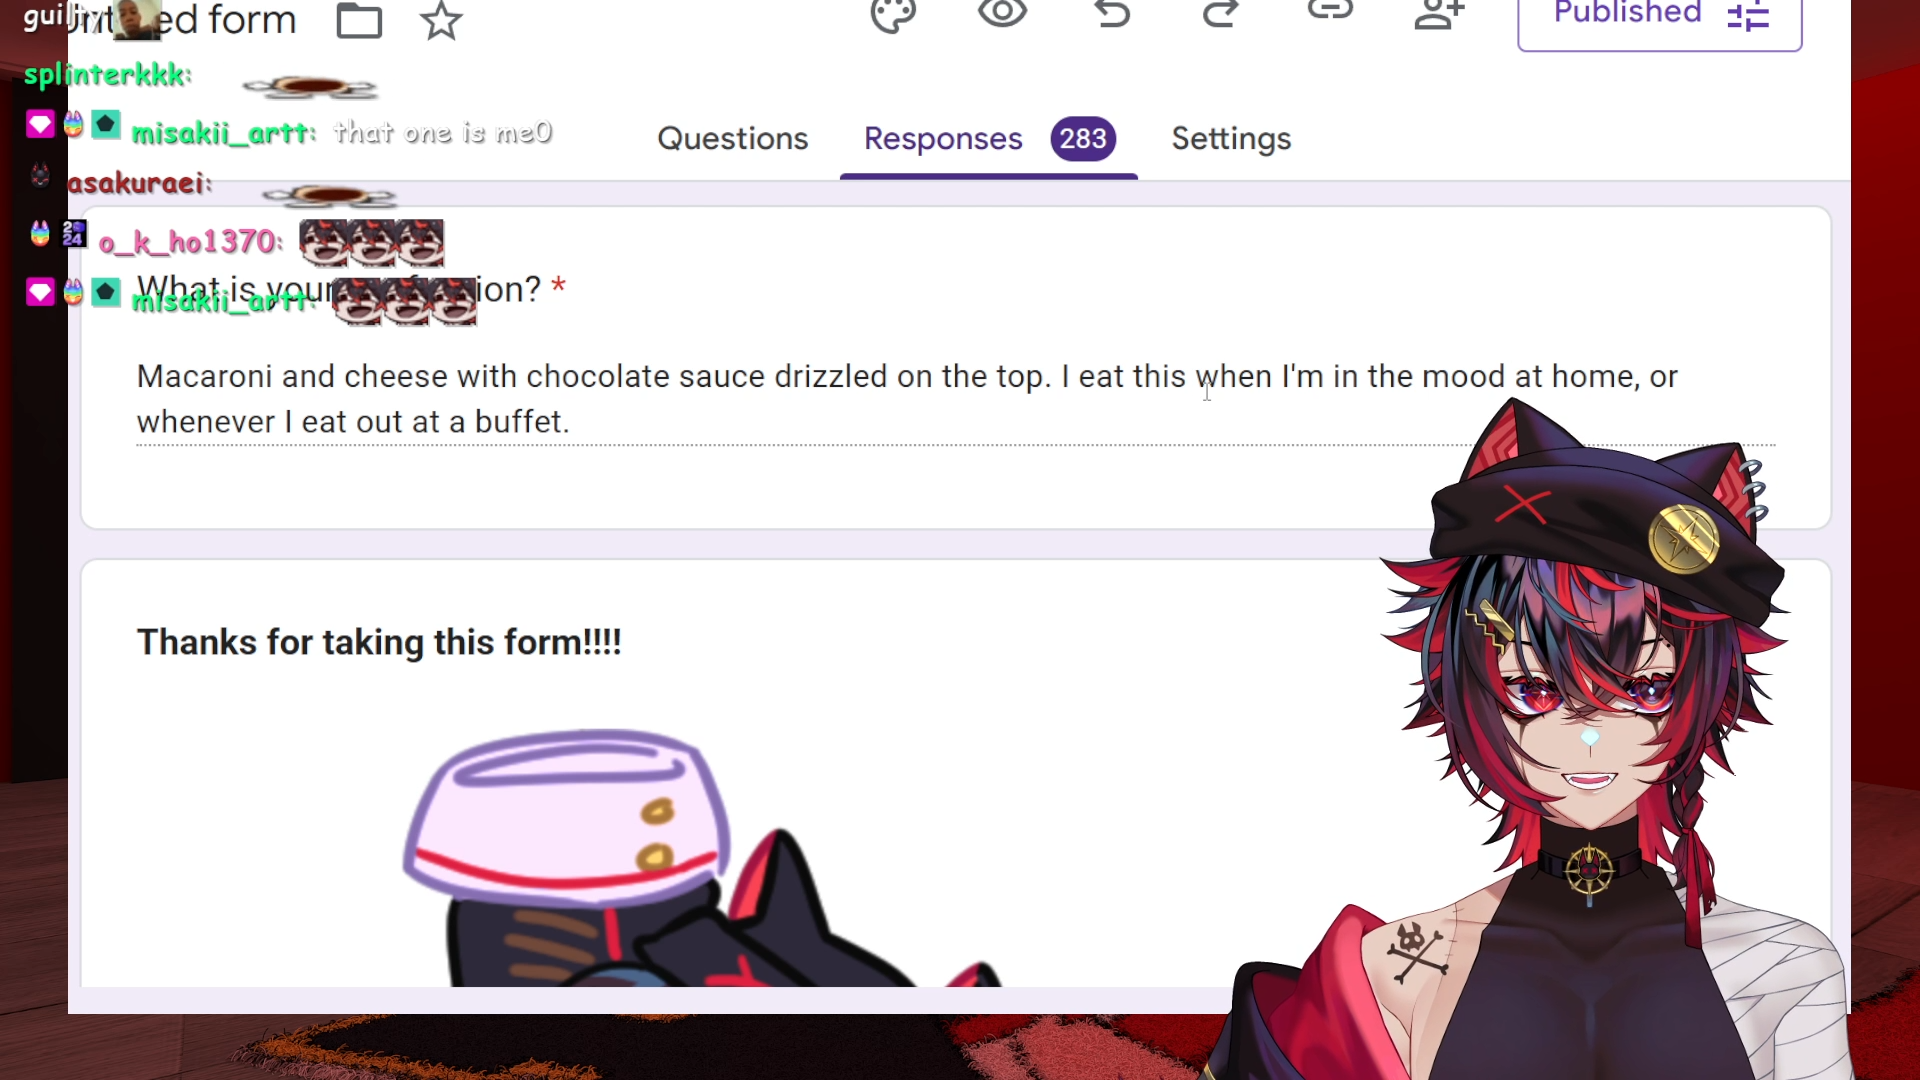Image resolution: width=1920 pixels, height=1080 pixels.
Task: Add collaborators with person-plus icon
Action: 1439,14
